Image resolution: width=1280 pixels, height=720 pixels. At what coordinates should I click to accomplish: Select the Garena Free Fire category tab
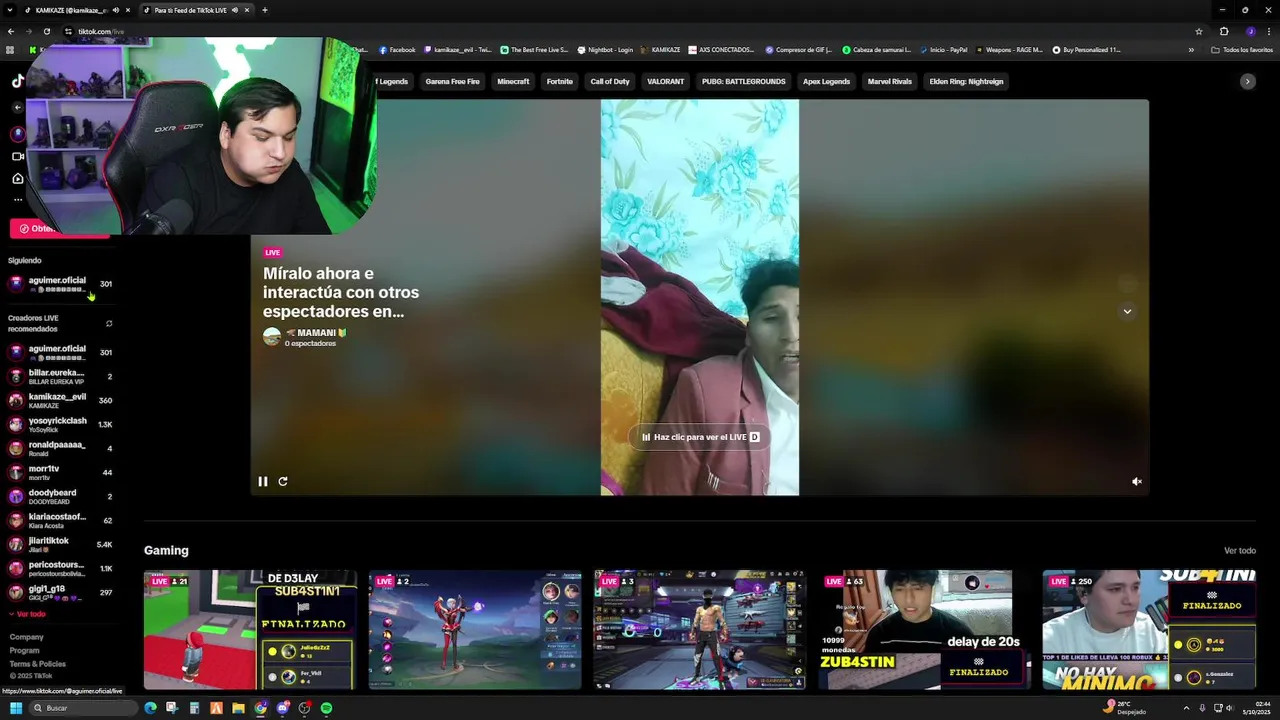coord(452,81)
